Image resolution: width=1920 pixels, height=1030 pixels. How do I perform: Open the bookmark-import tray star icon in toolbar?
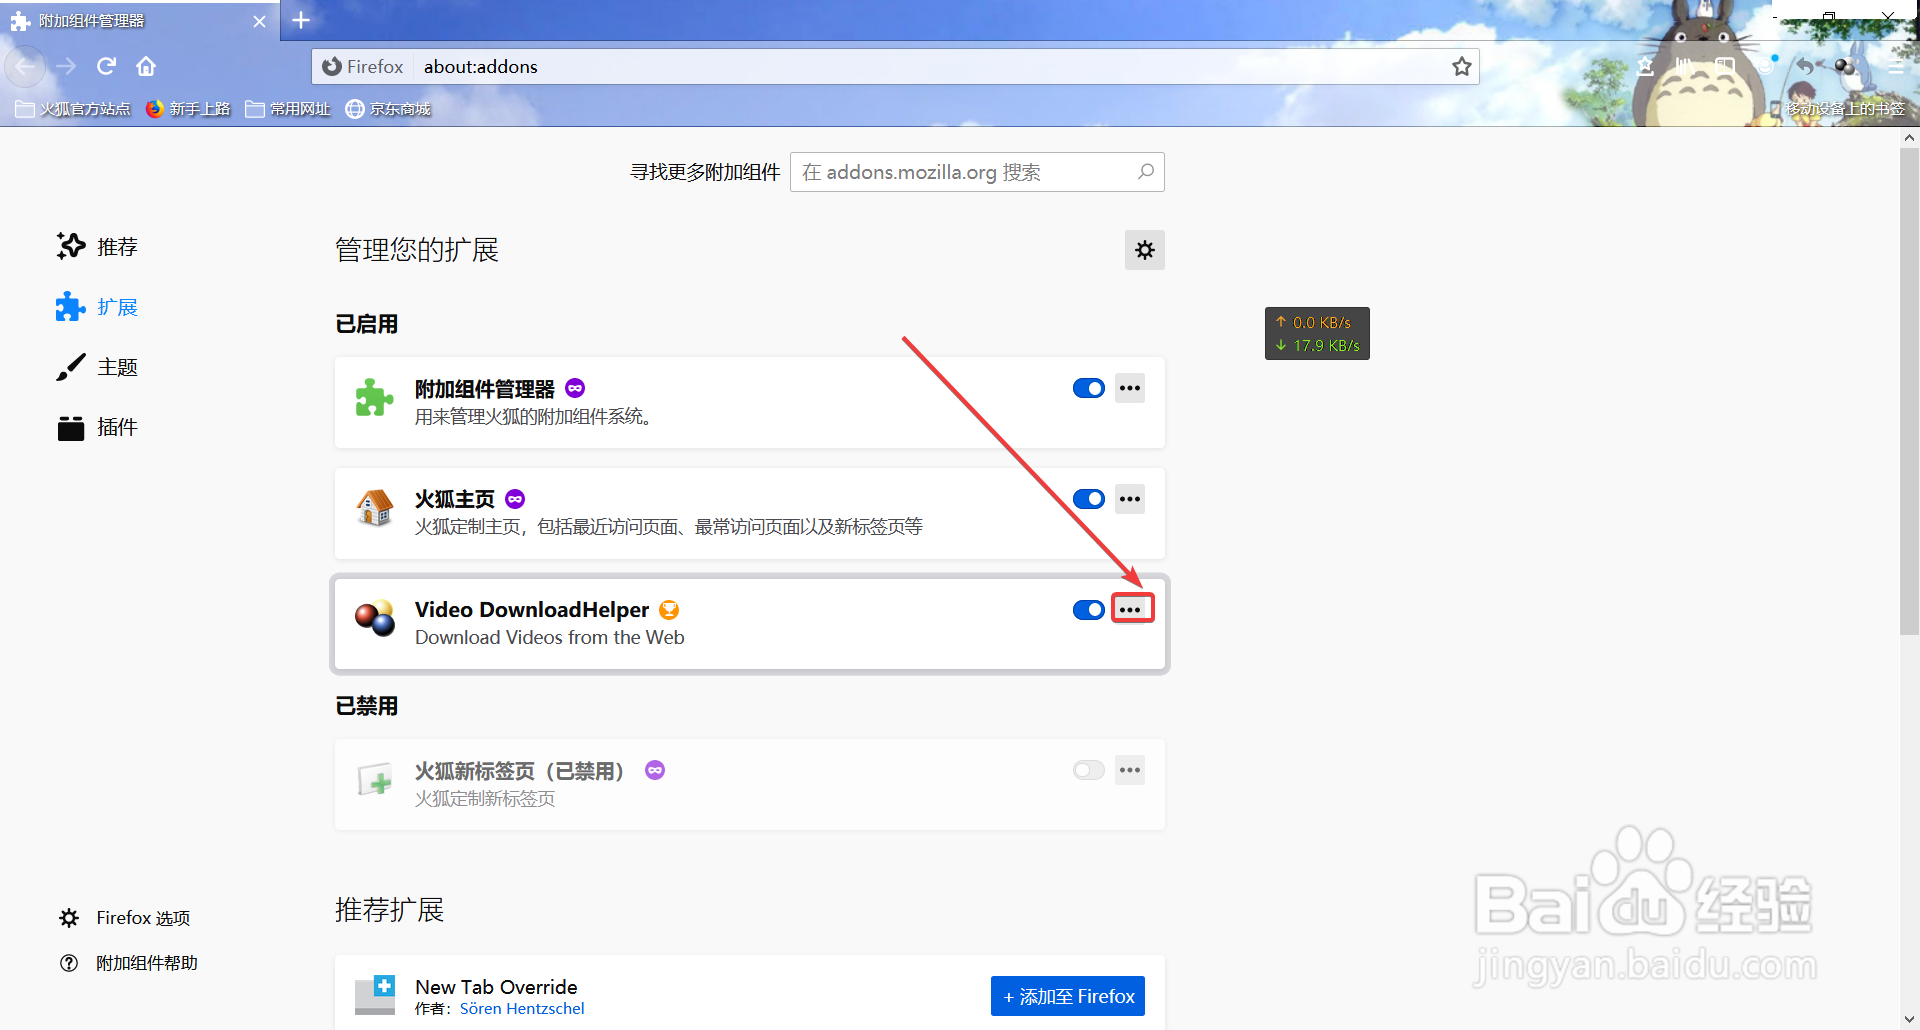(1645, 66)
